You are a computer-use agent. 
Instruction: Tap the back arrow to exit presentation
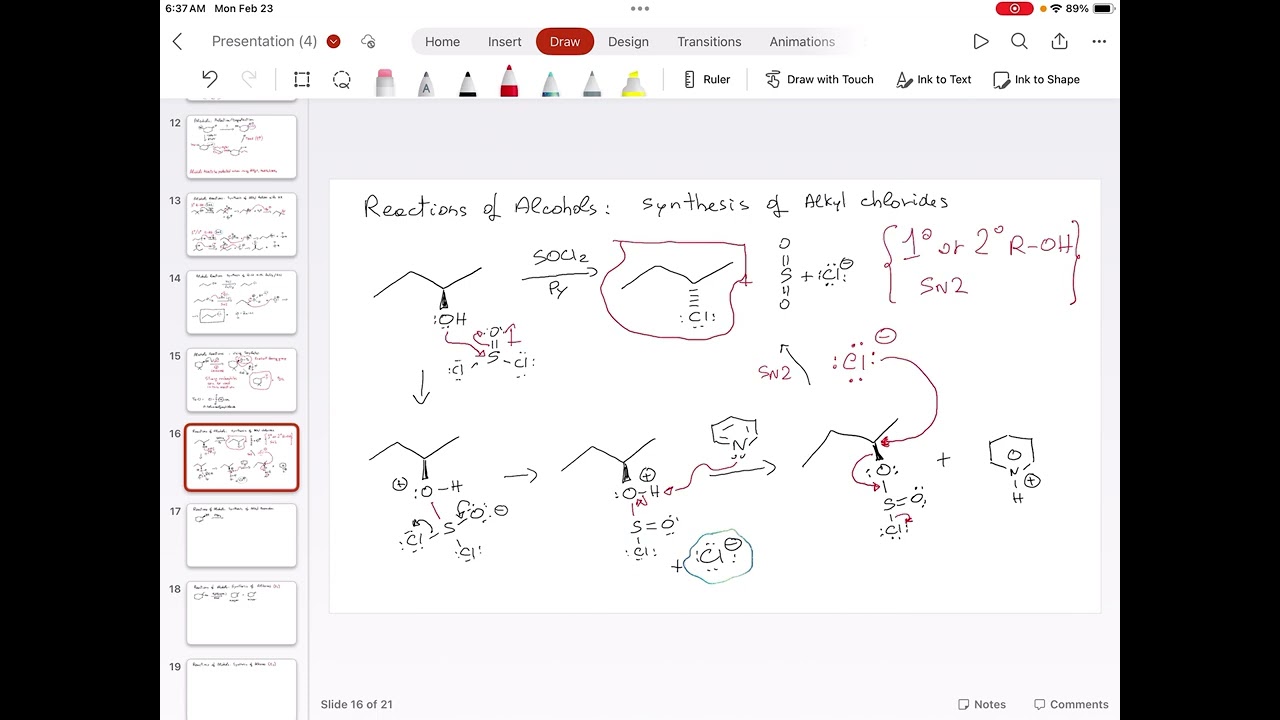178,41
